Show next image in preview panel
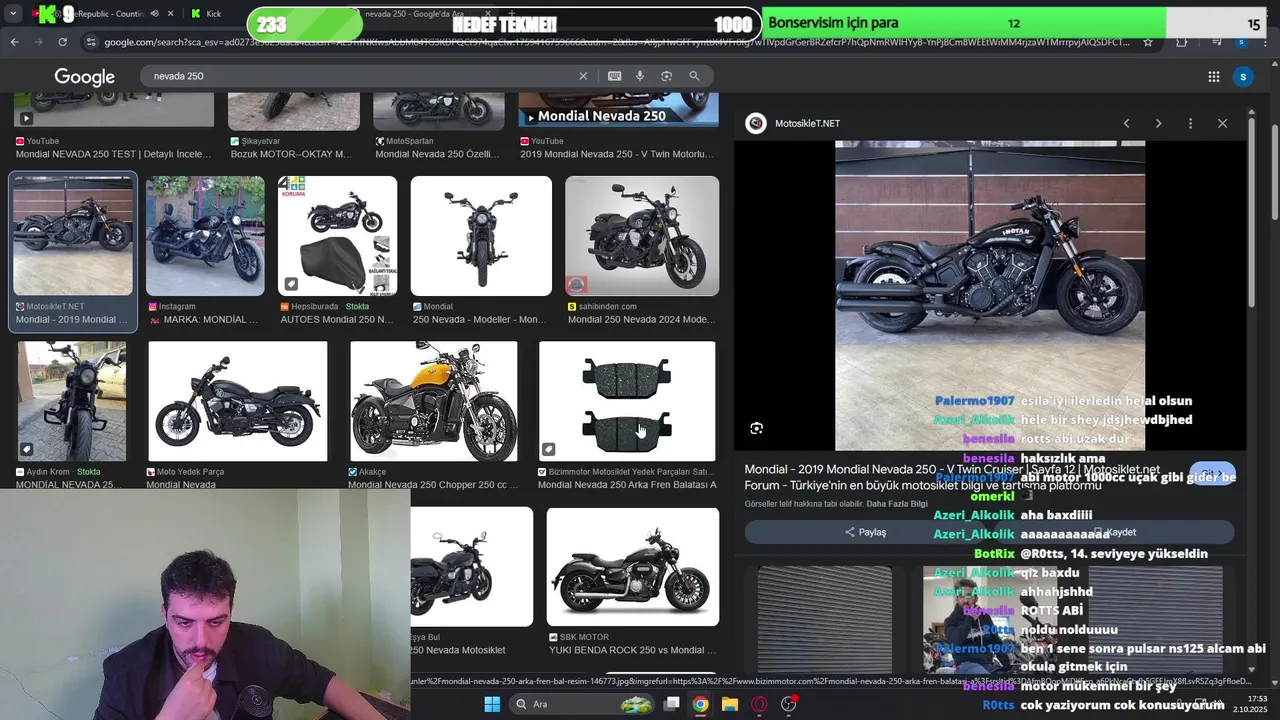1280x720 pixels. tap(1158, 123)
